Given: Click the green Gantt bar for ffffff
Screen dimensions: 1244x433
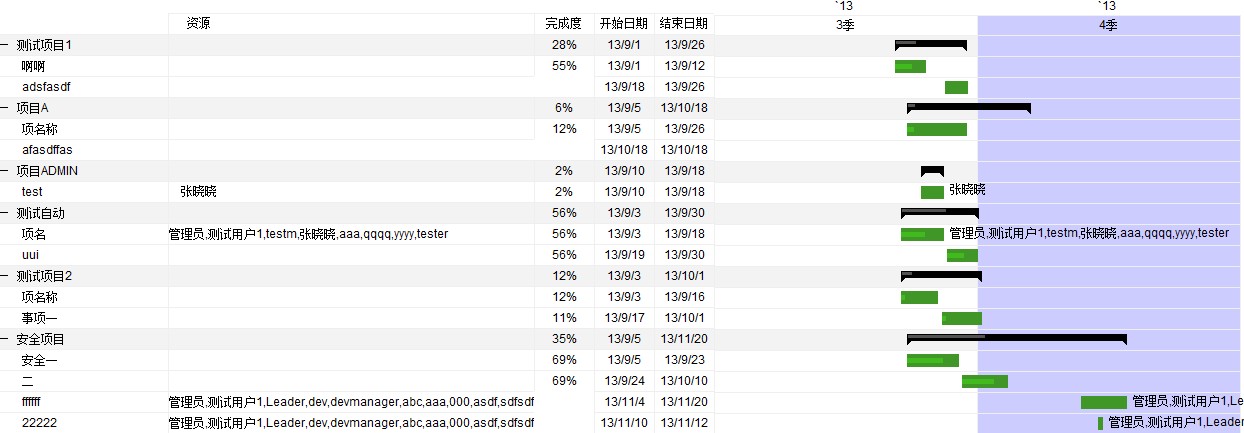Looking at the screenshot, I should point(1104,402).
